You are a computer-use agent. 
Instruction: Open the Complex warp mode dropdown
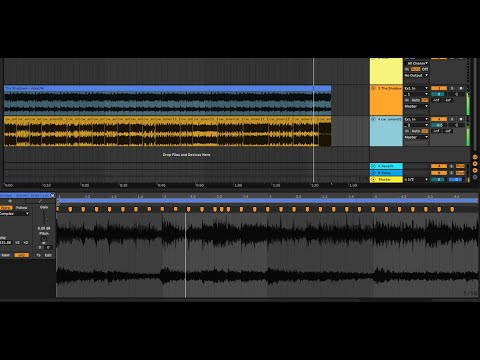click(15, 213)
